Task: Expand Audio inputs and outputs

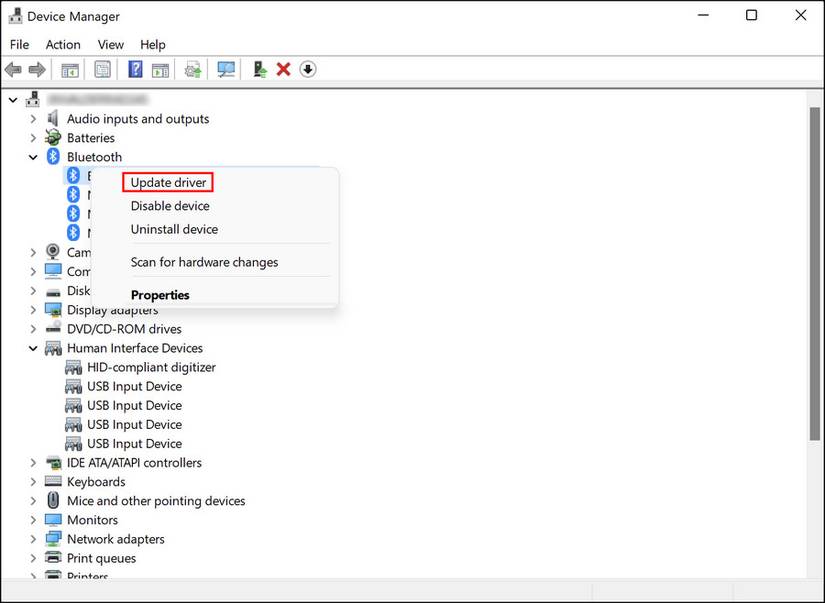Action: 33,119
